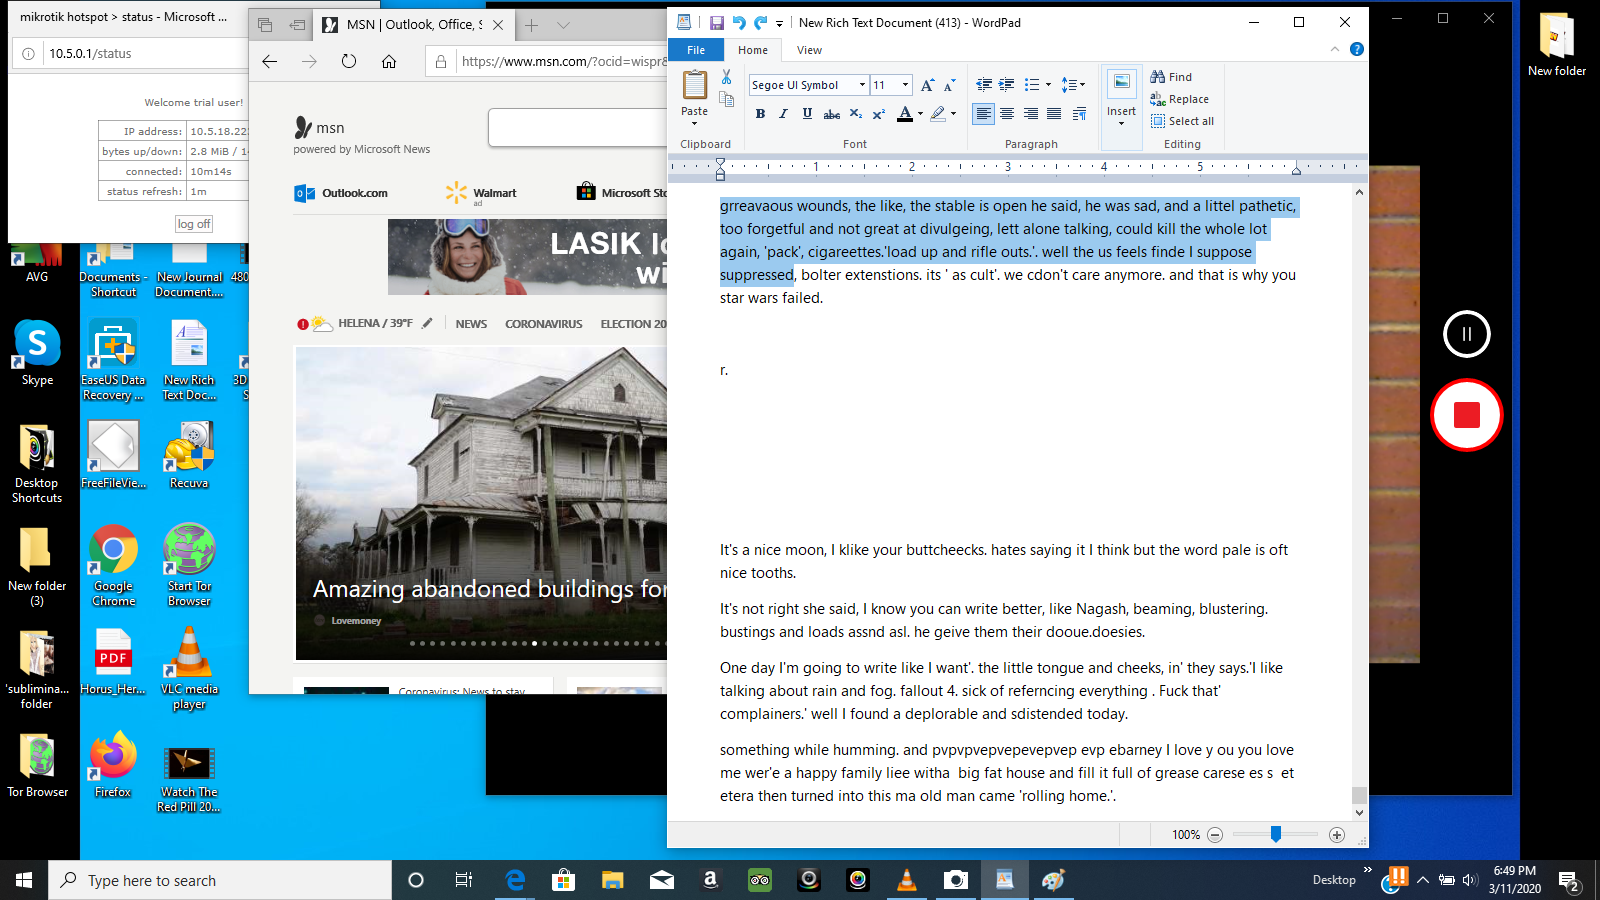The width and height of the screenshot is (1600, 900).
Task: Cut the selected text with scissors icon
Action: tap(726, 77)
